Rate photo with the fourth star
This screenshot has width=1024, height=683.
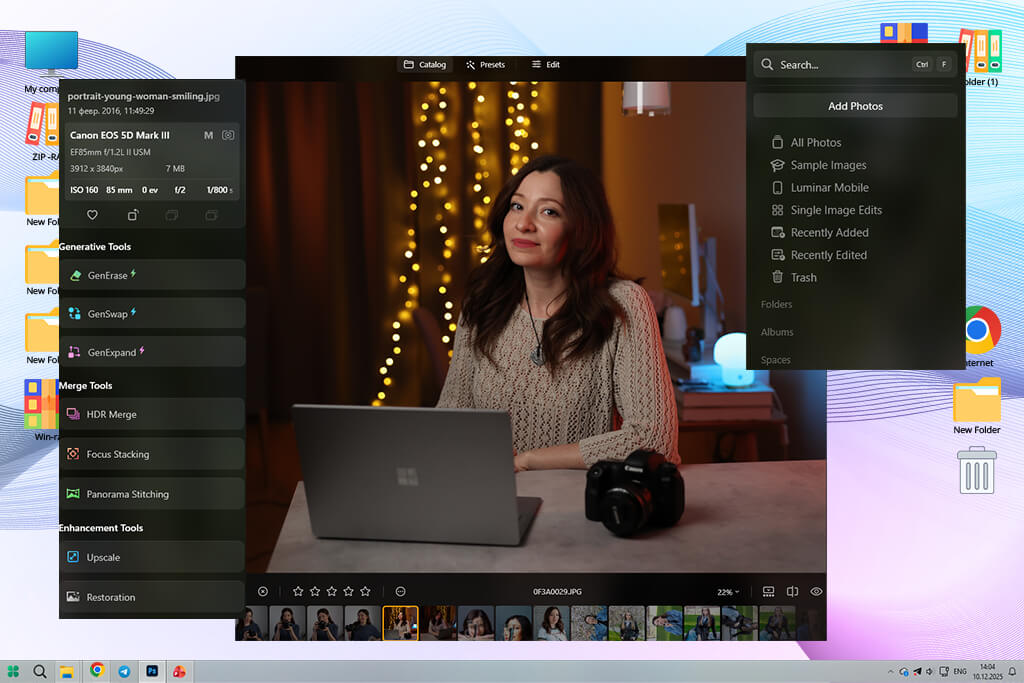(x=348, y=592)
